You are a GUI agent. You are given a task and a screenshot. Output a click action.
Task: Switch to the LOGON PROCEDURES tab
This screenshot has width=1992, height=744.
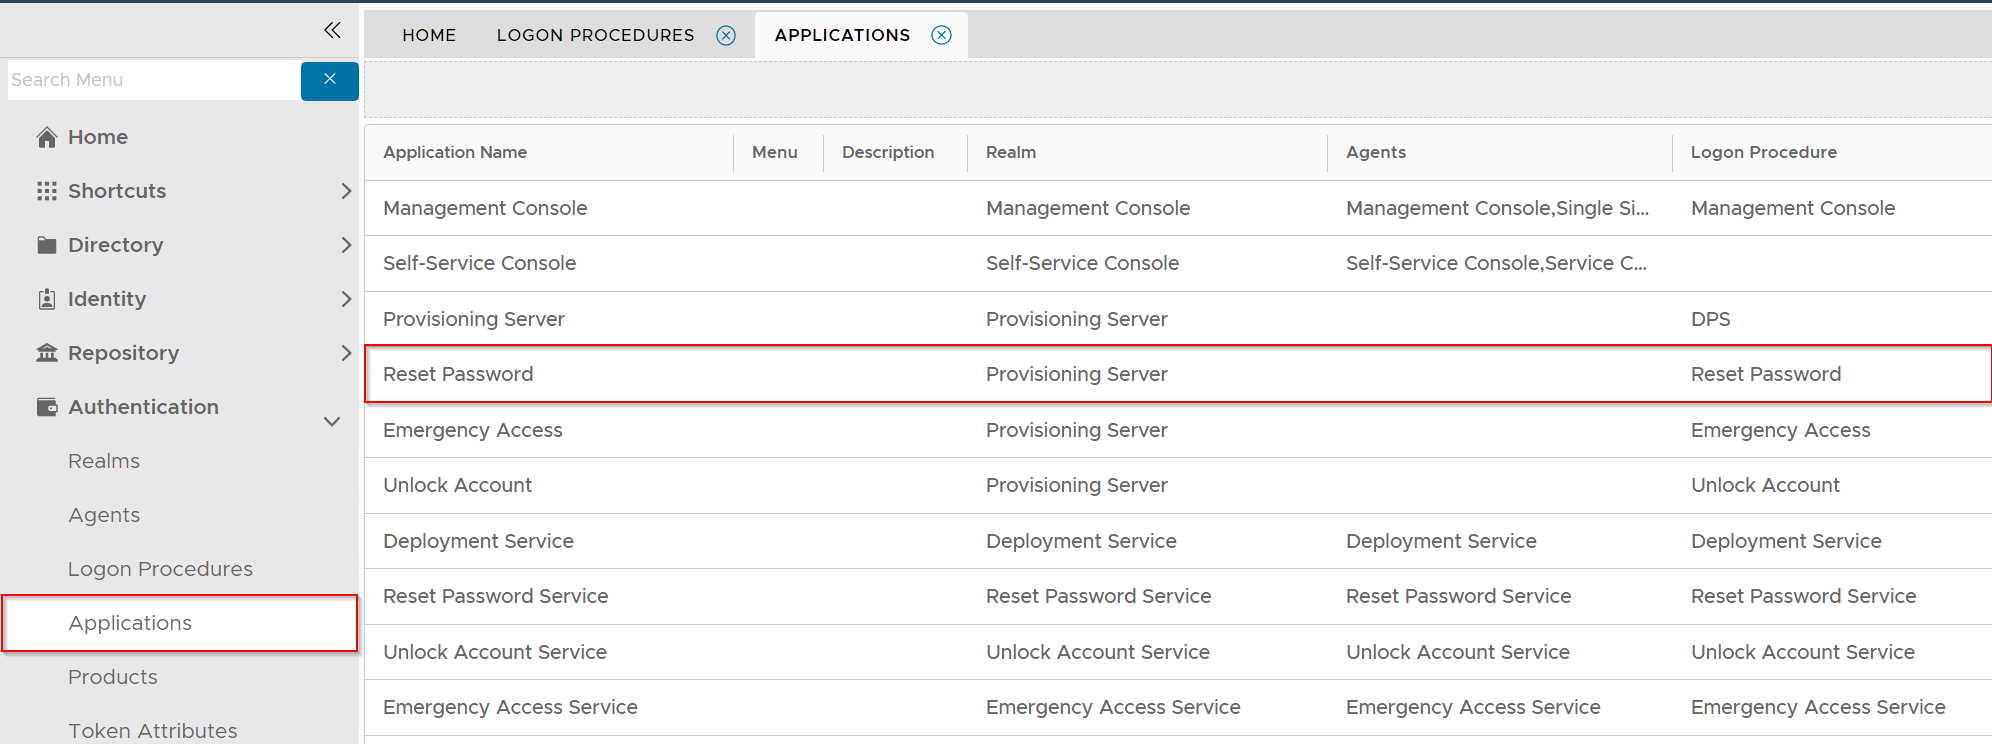(x=595, y=36)
